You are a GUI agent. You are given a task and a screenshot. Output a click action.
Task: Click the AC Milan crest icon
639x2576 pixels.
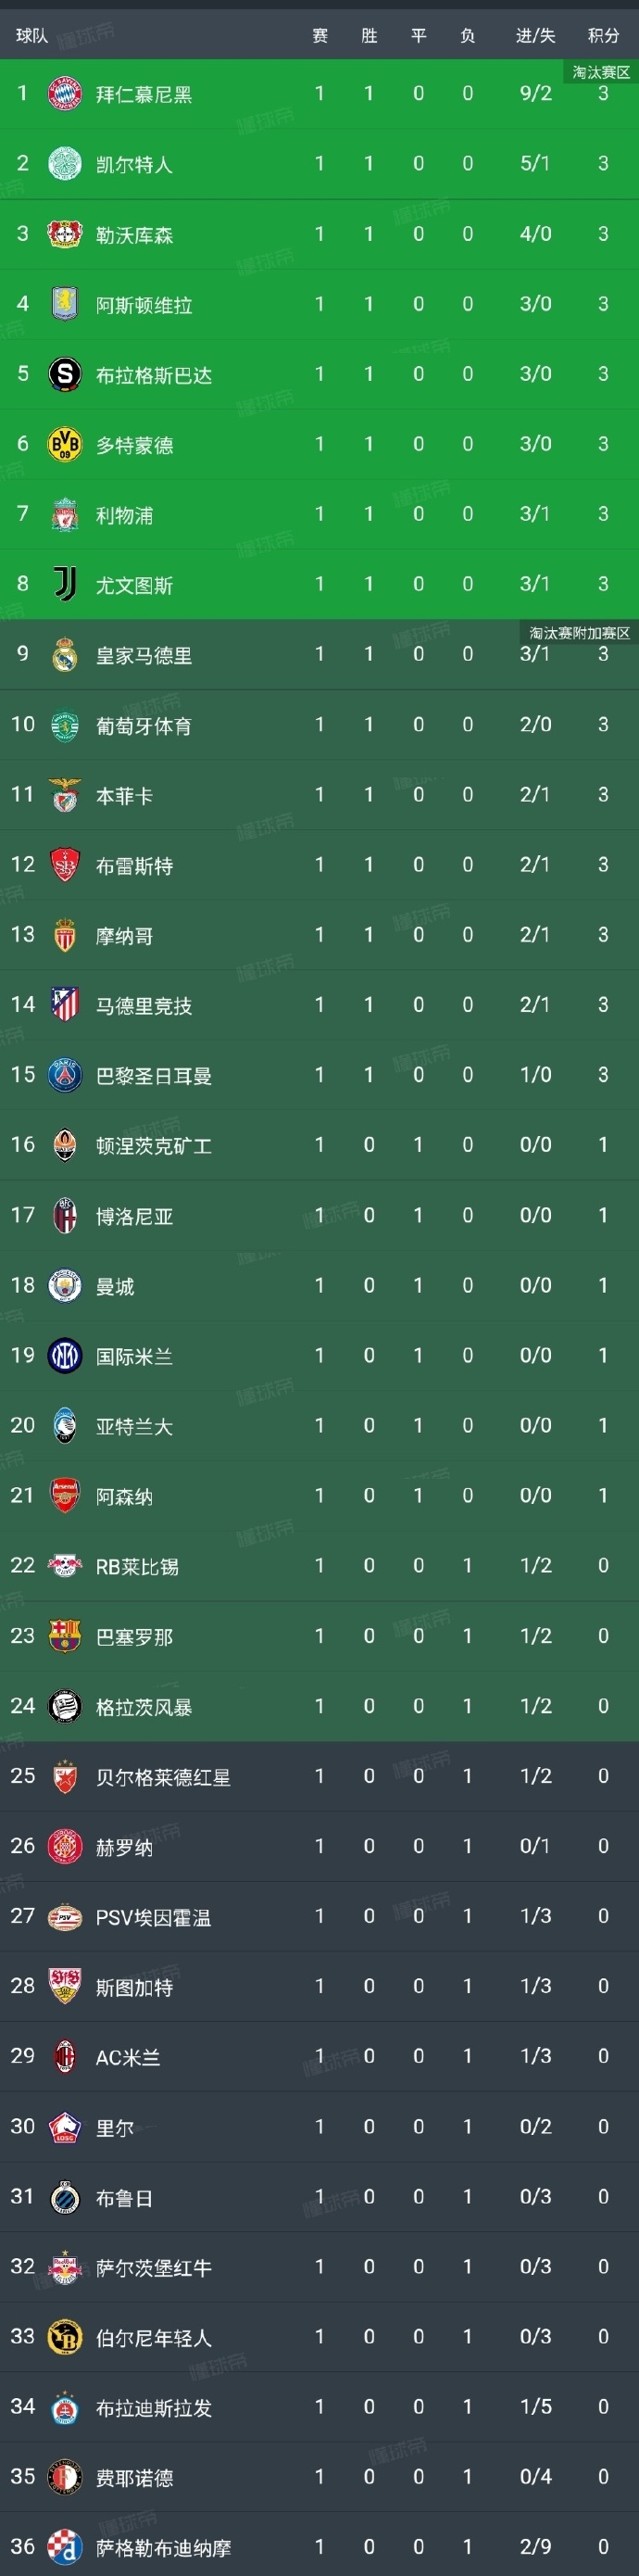point(65,2056)
